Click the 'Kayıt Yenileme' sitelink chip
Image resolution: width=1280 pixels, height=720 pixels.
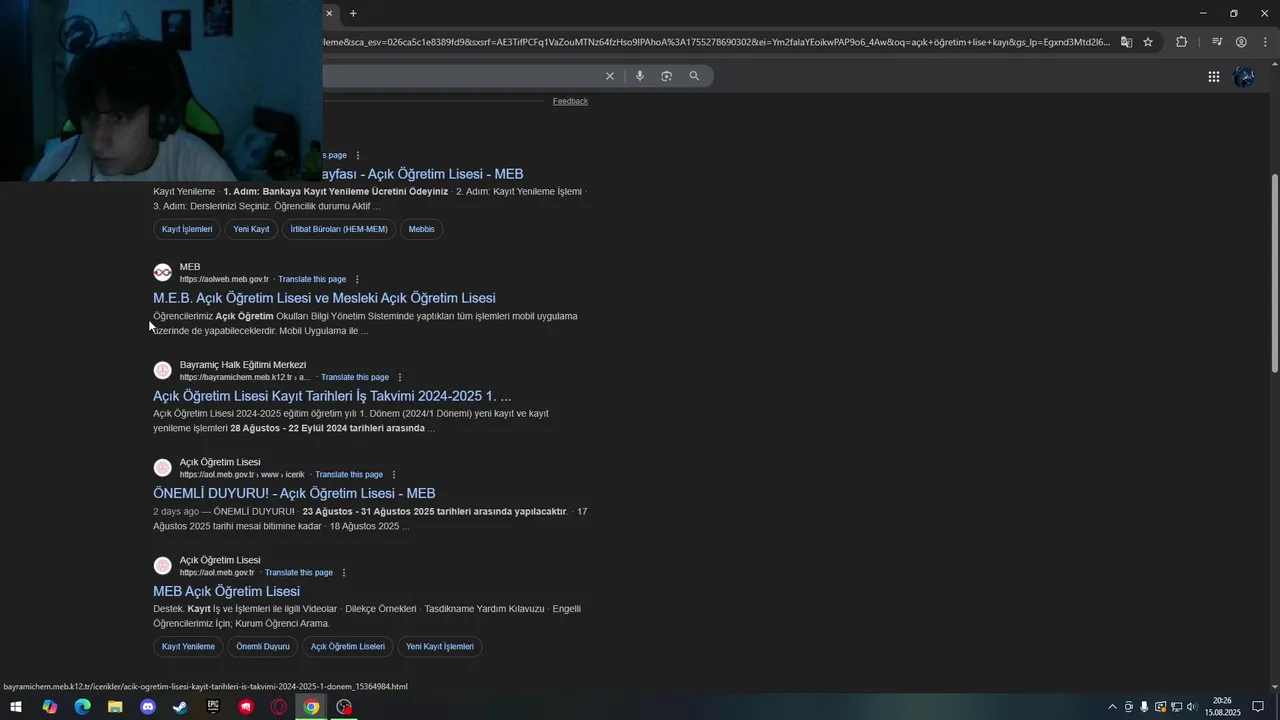tap(188, 646)
